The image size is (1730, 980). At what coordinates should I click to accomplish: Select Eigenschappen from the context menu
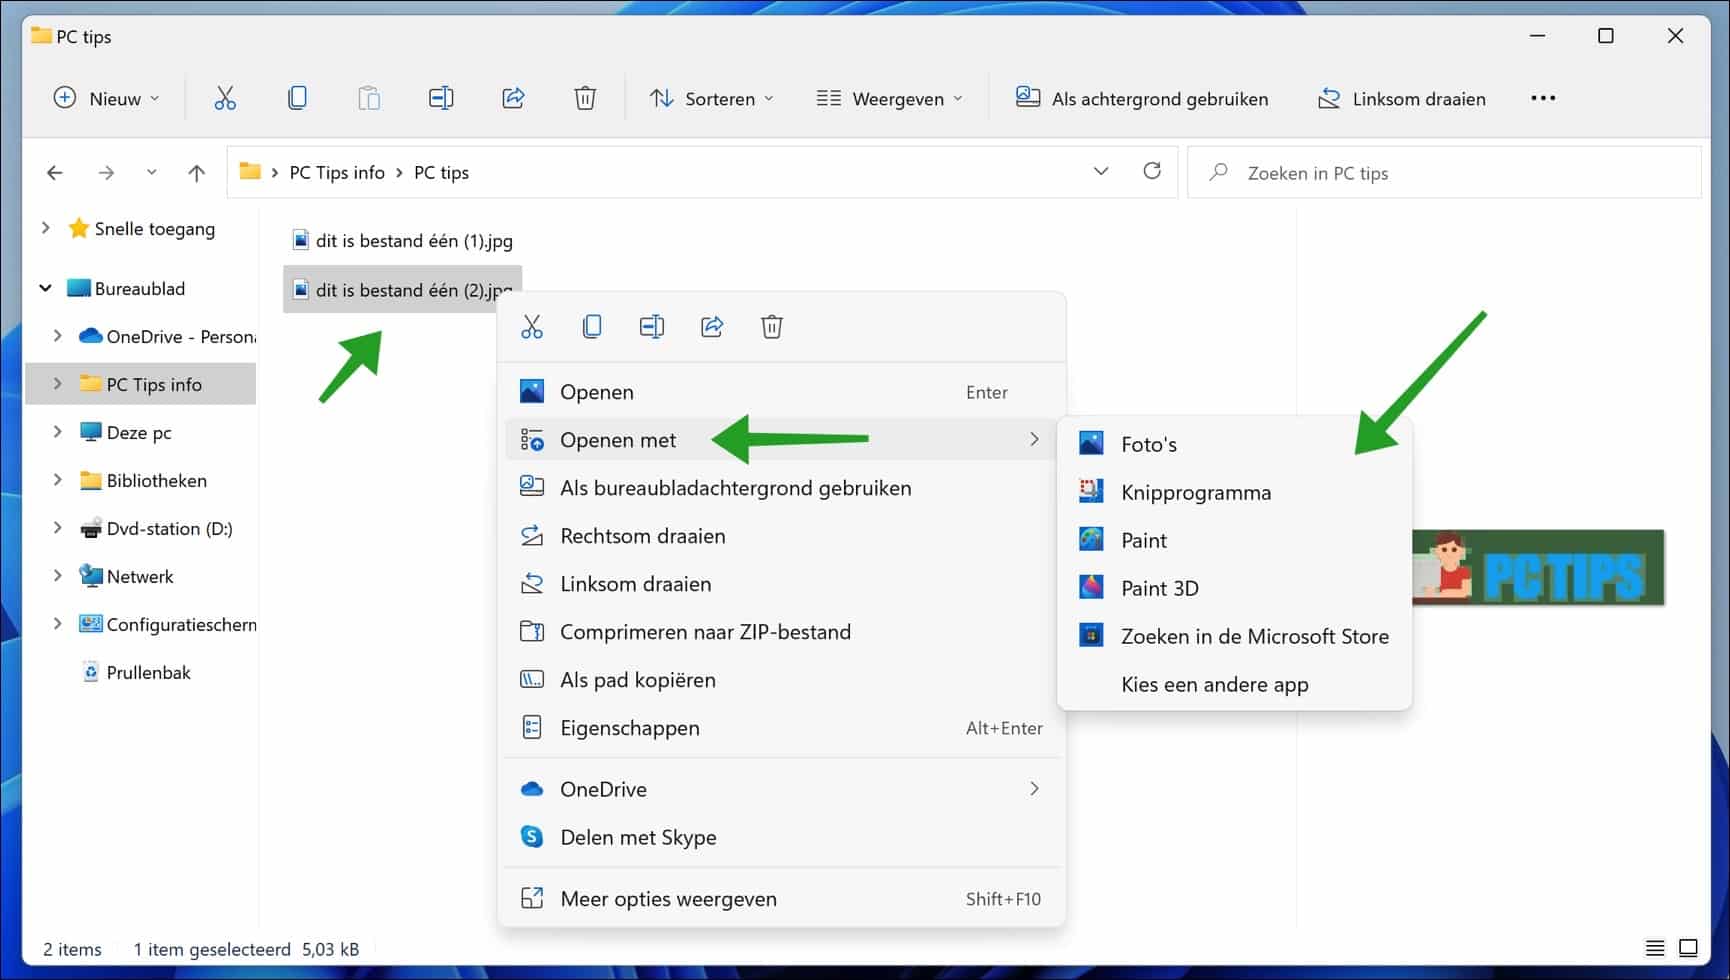[629, 728]
